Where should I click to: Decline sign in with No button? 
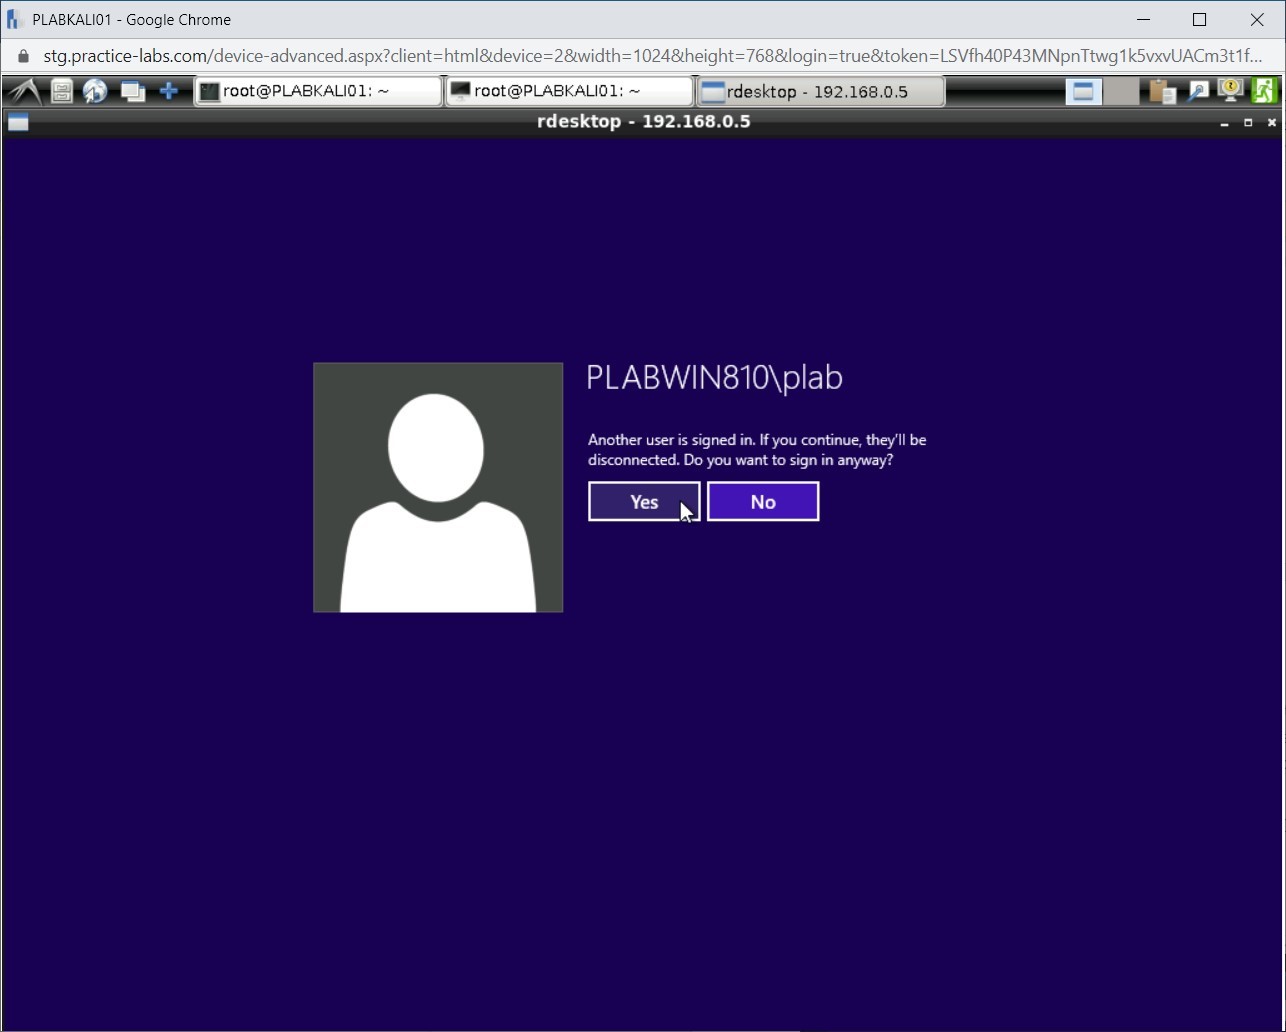tap(763, 502)
